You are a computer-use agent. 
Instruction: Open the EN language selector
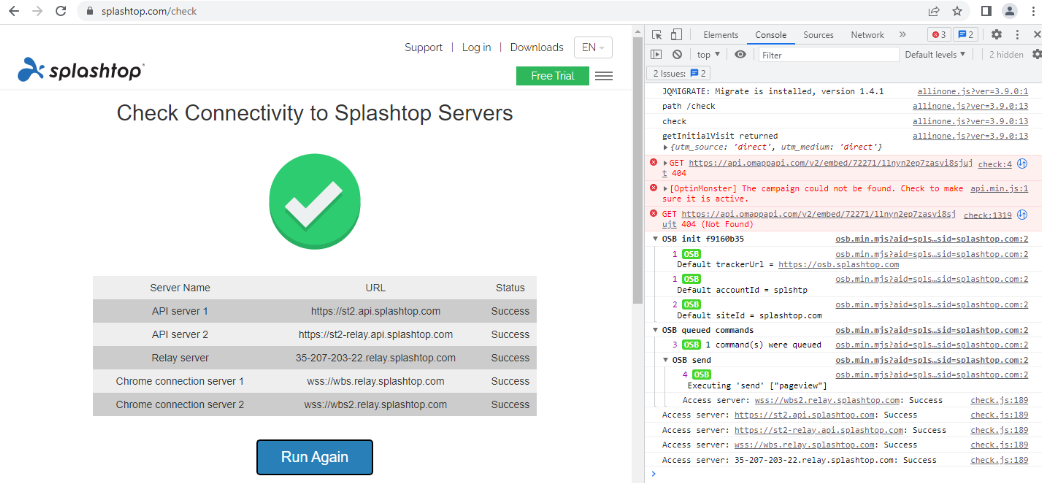coord(593,47)
